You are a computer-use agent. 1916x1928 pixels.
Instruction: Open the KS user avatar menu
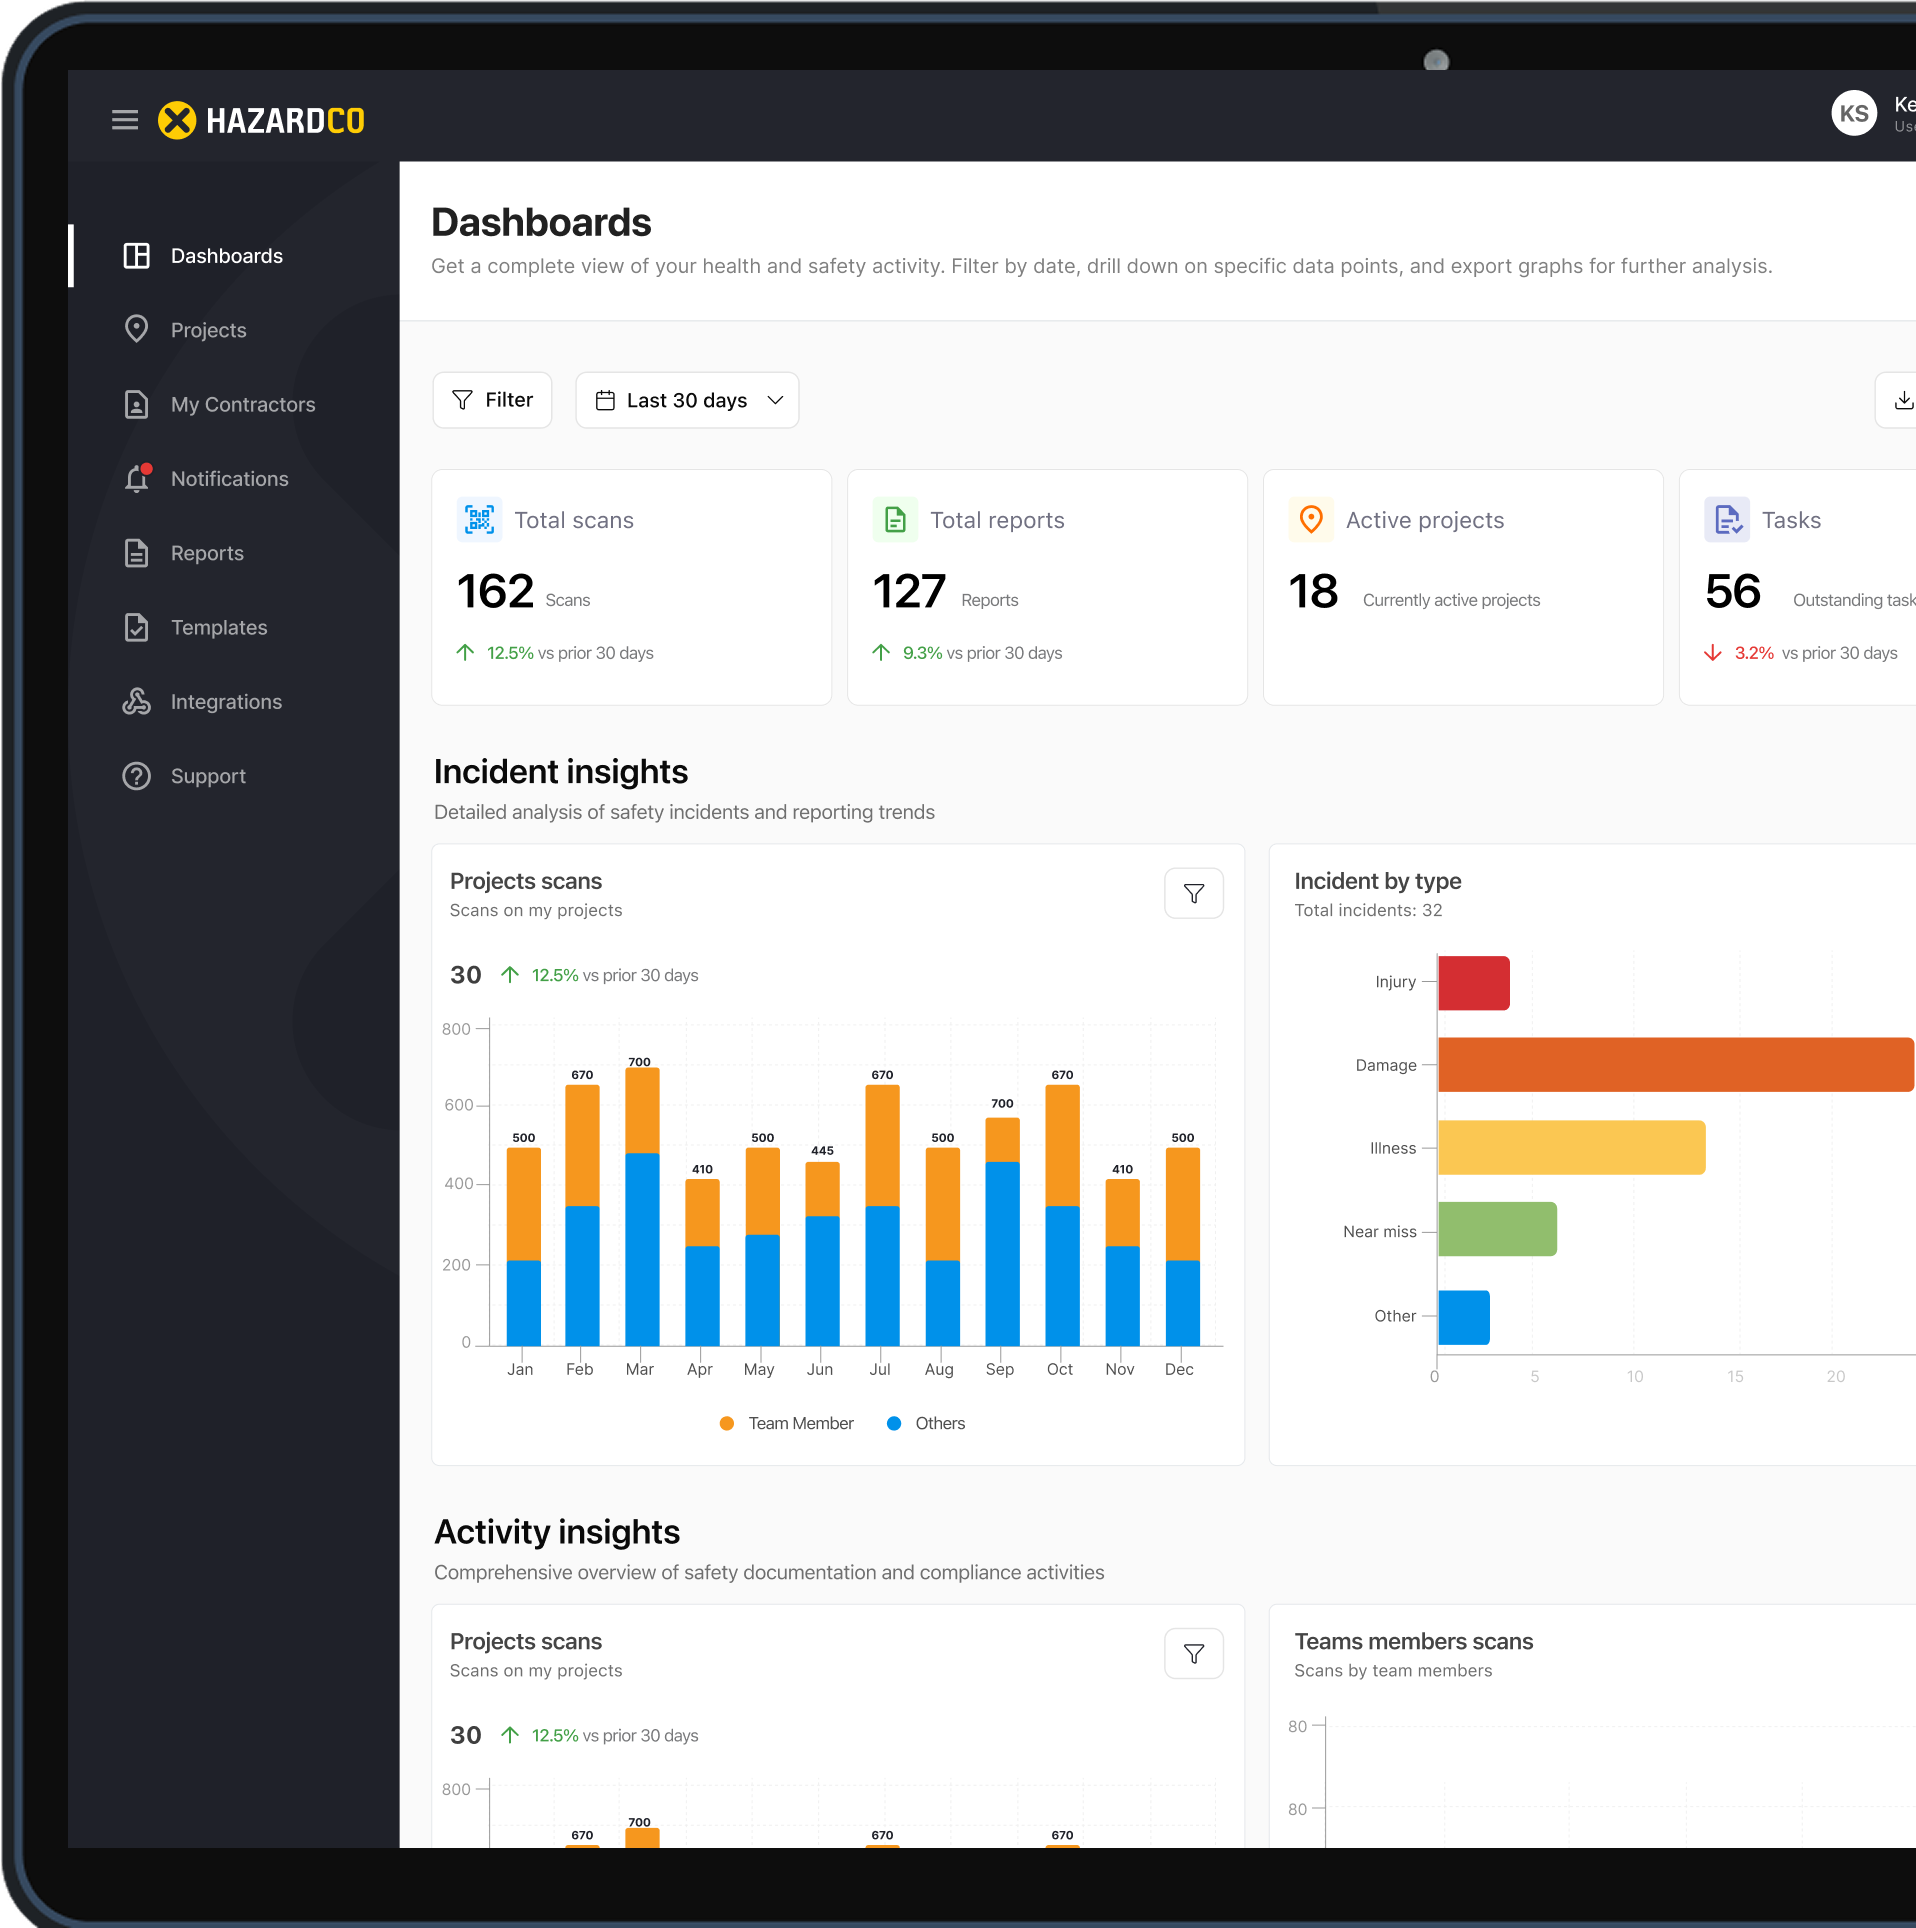click(x=1853, y=114)
